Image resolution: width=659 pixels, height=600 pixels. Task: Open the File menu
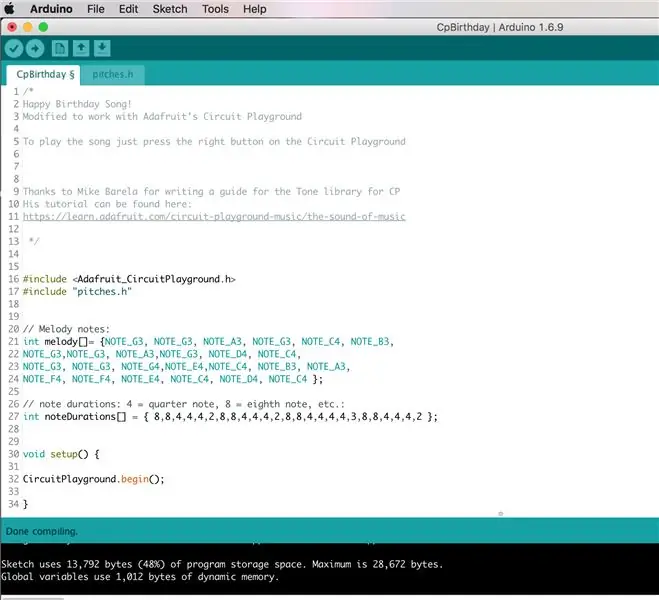point(96,9)
